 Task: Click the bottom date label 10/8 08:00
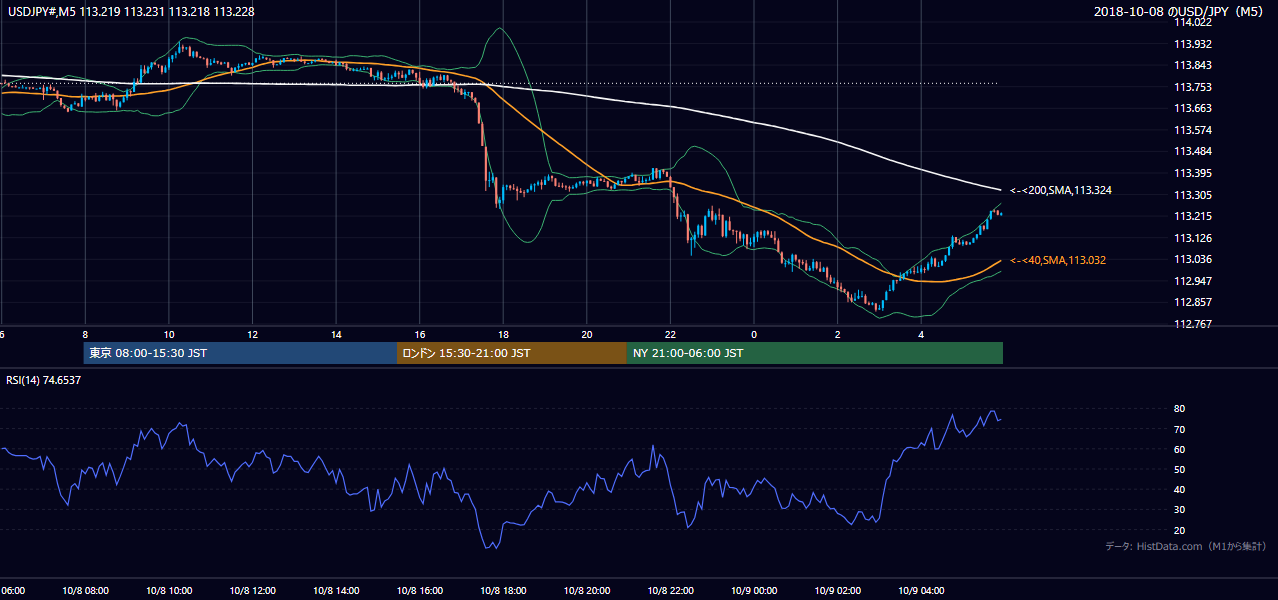(x=85, y=590)
